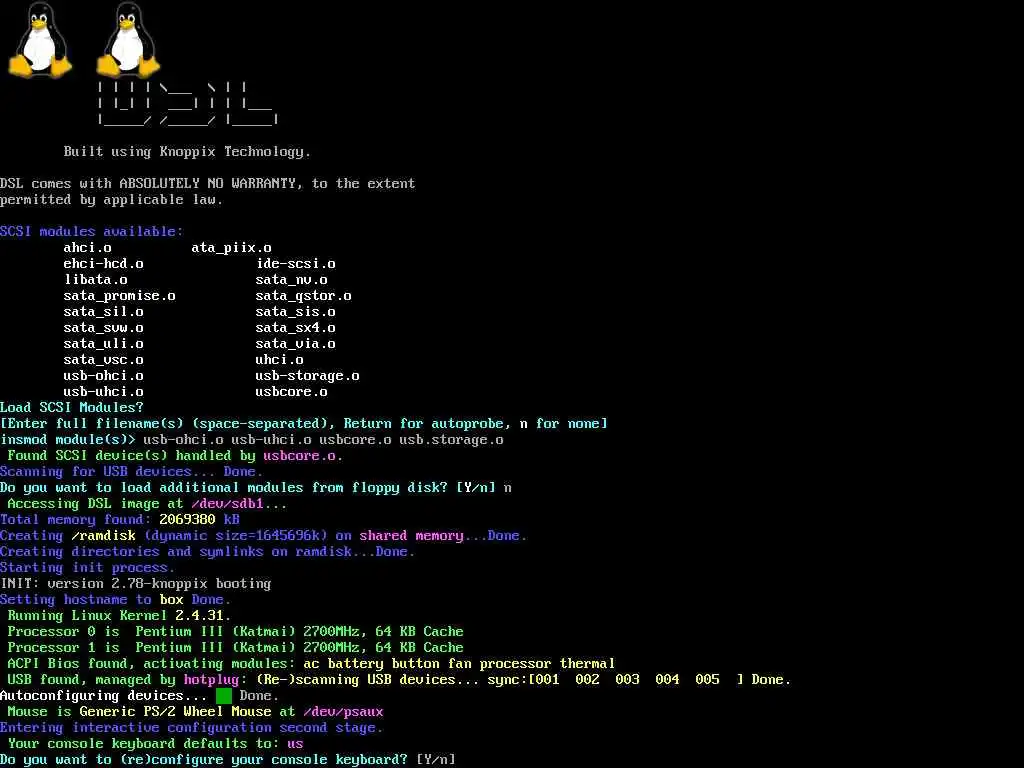
Task: Click 'Creating directories and symlinks on ramdisk' line
Action: (208, 552)
